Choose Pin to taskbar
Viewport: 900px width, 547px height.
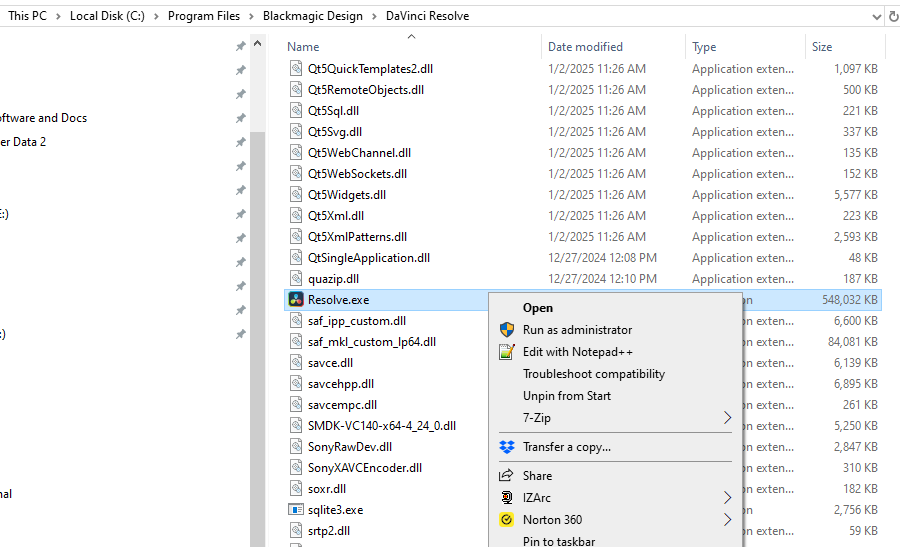558,541
